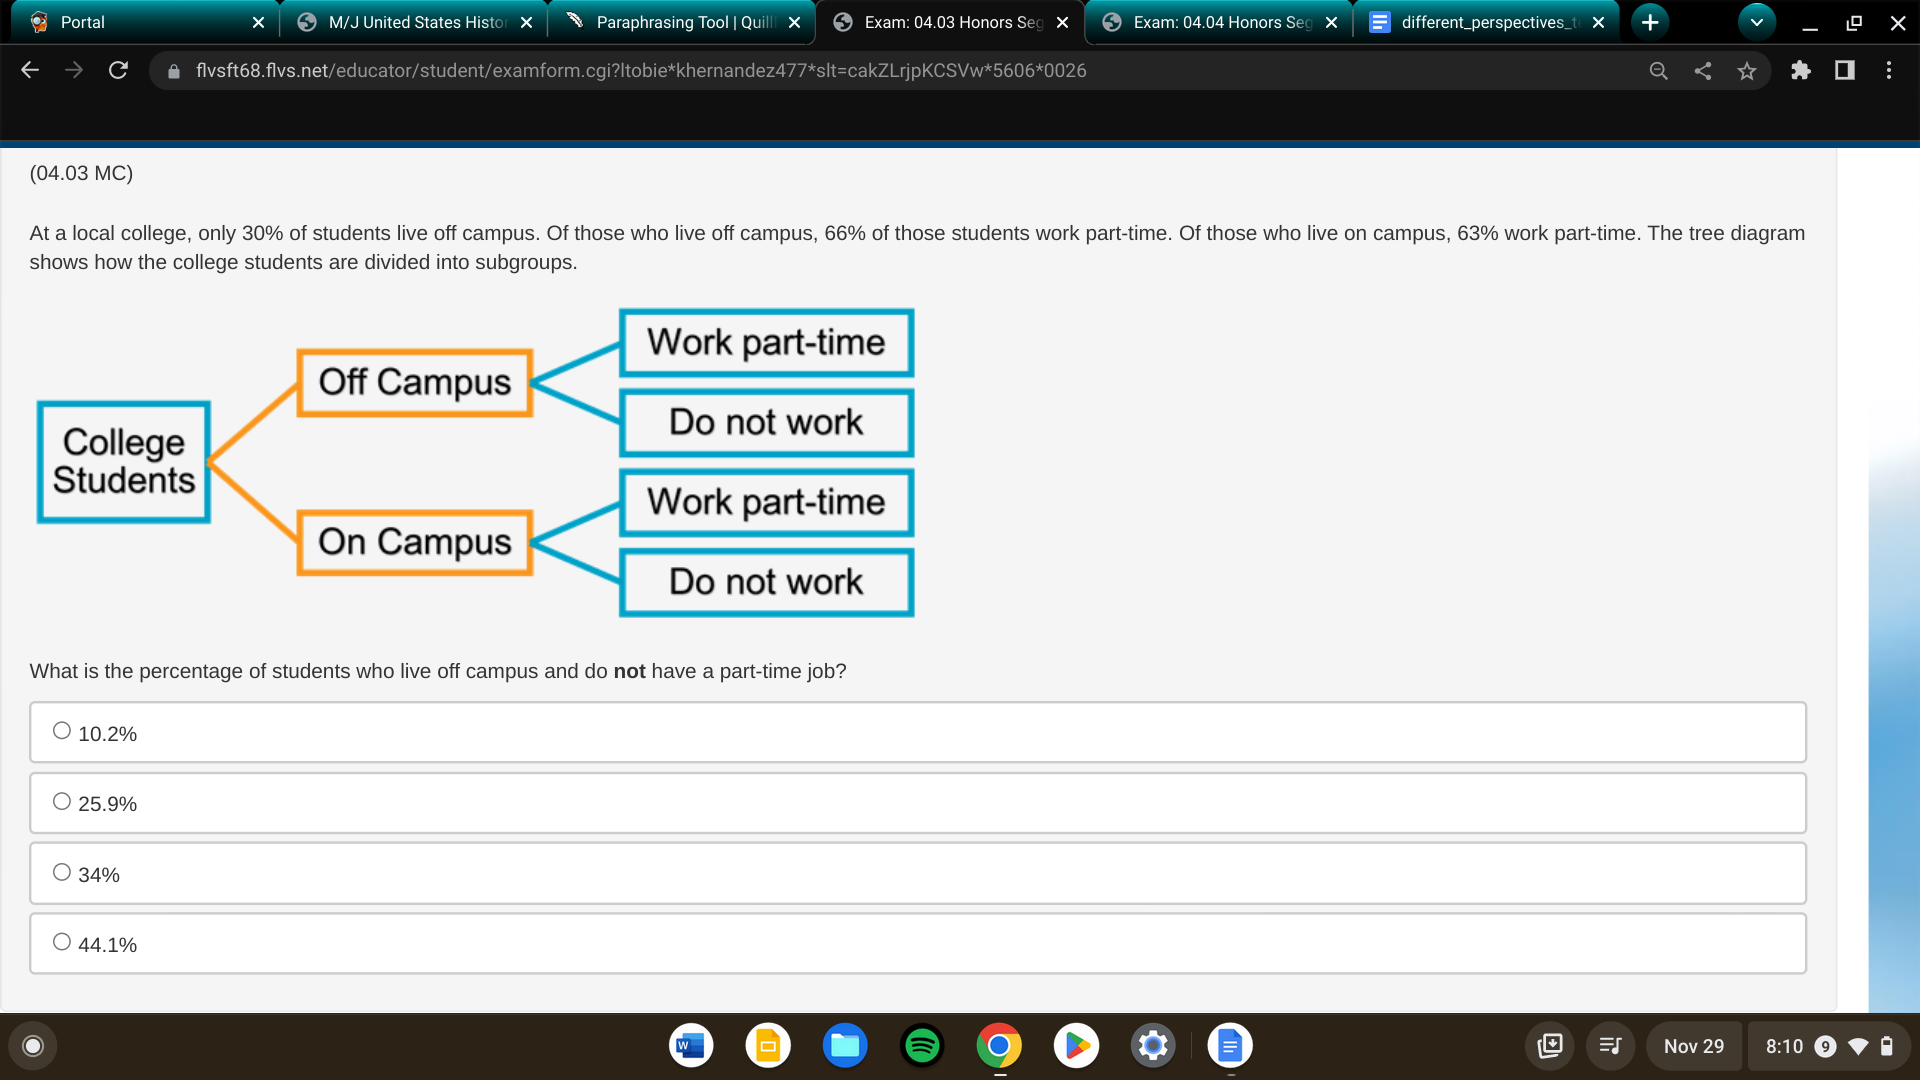The width and height of the screenshot is (1920, 1080).
Task: Open the Chrome three-dot menu
Action: tap(1888, 70)
